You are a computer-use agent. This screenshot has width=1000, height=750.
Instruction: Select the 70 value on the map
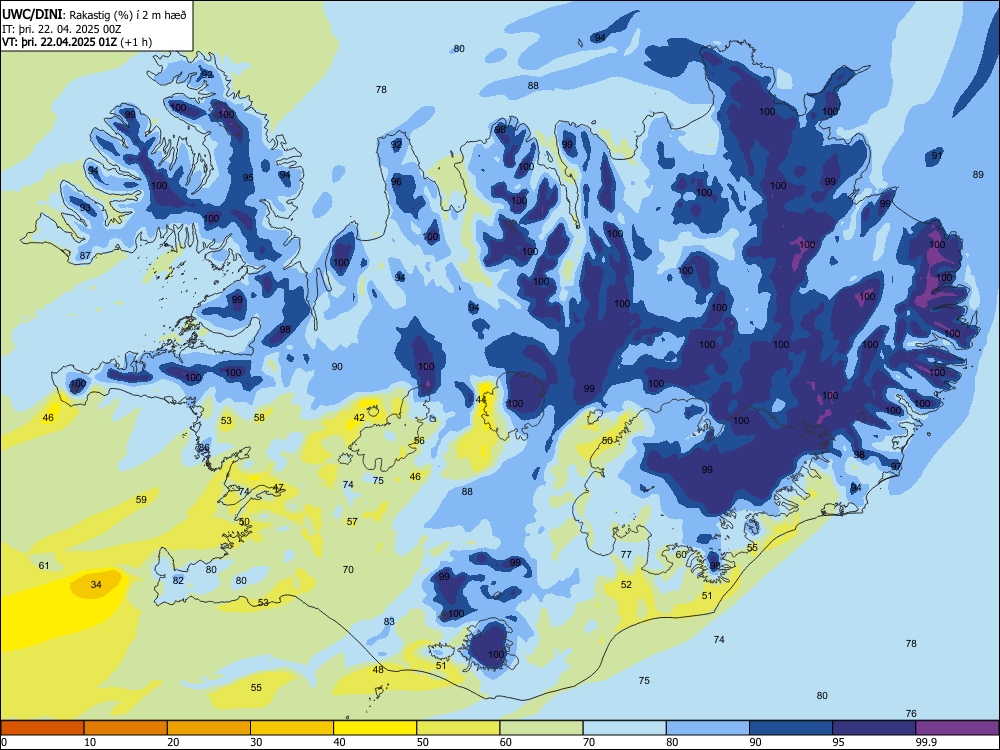click(348, 570)
